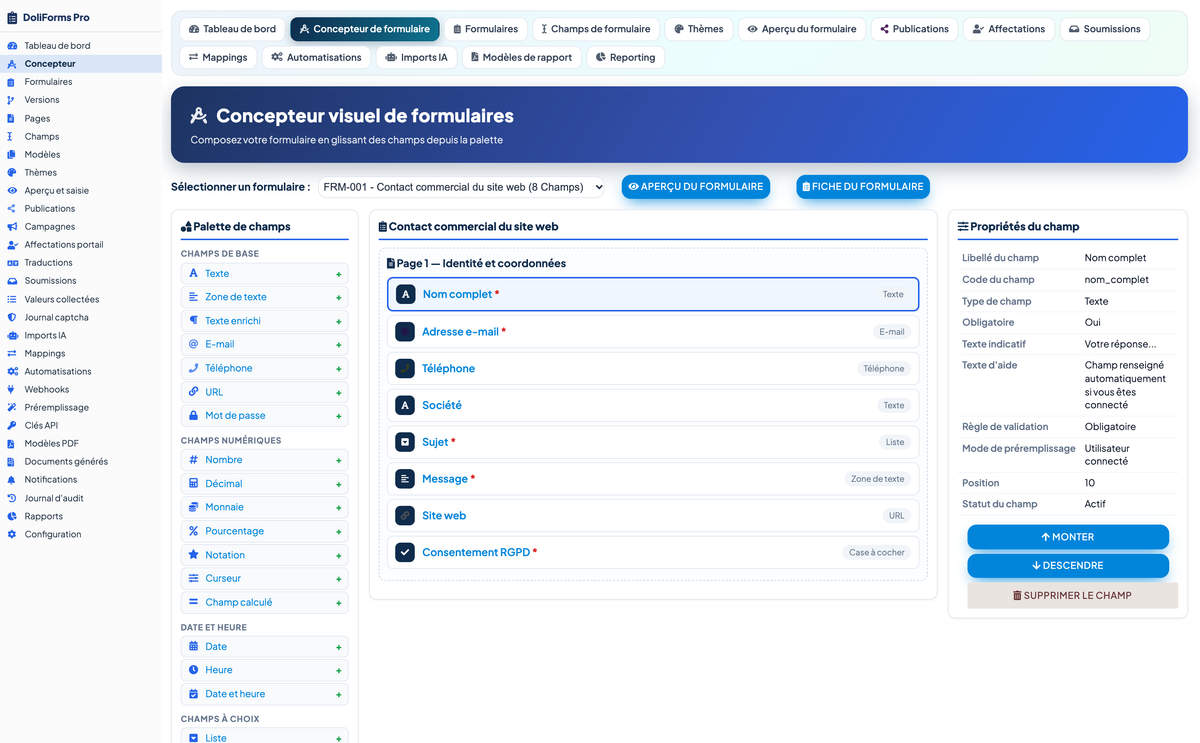Screen dimensions: 1200x743
Task: Click the Consentement RGPD checkbox icon
Action: pyautogui.click(x=405, y=552)
